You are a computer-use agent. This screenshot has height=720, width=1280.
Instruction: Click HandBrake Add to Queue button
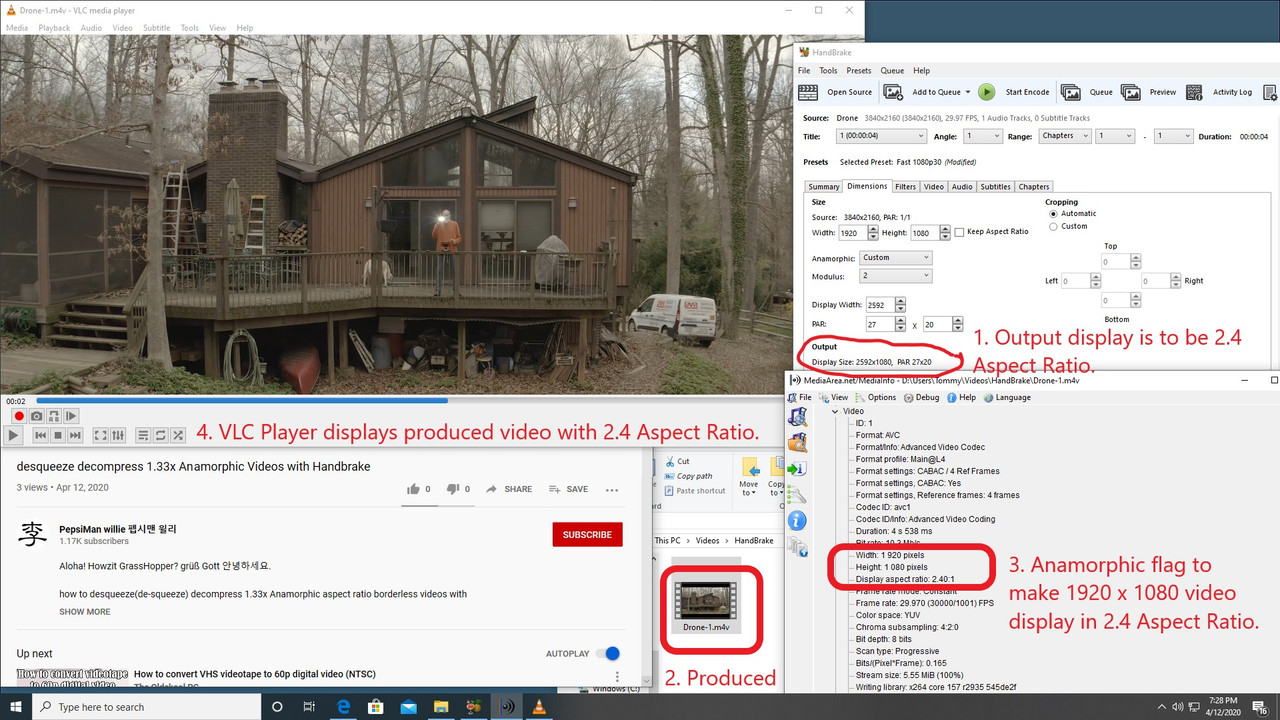[924, 92]
